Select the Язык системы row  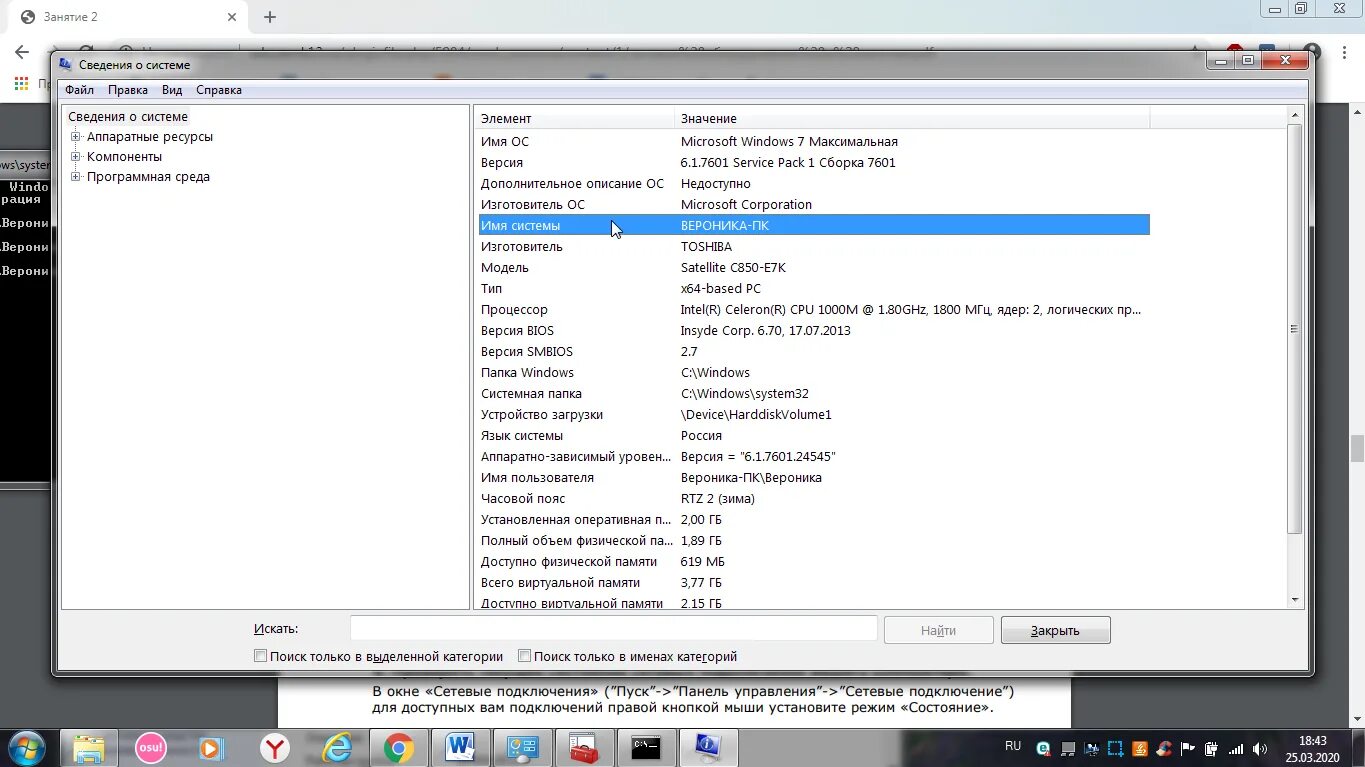tap(814, 436)
